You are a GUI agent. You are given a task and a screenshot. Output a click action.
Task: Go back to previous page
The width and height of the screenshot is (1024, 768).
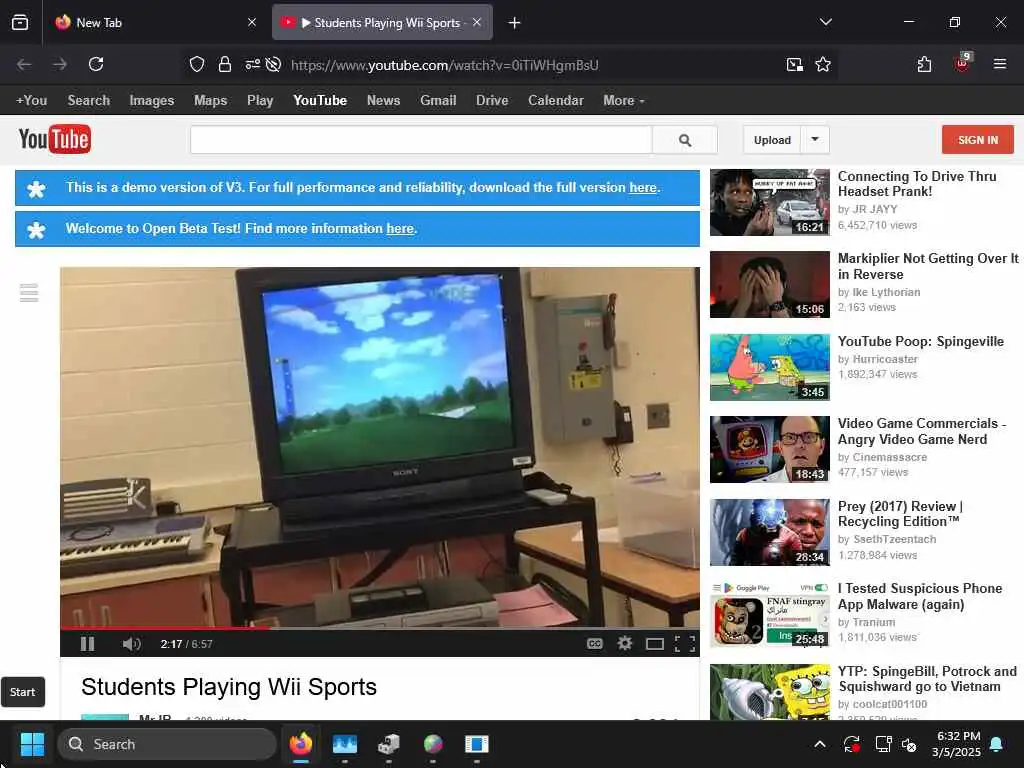[x=24, y=64]
